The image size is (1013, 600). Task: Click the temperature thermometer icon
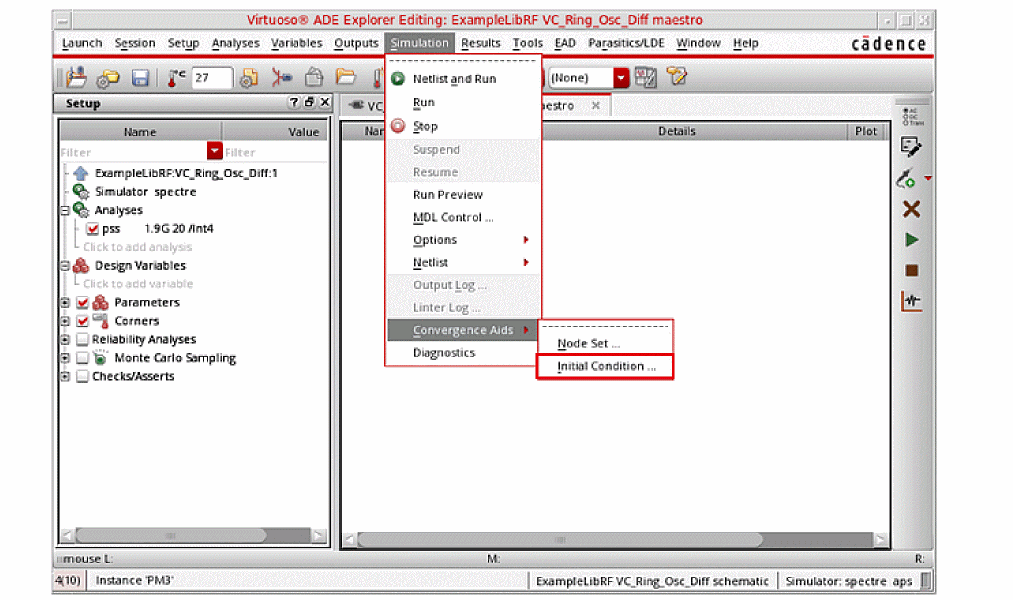(176, 78)
